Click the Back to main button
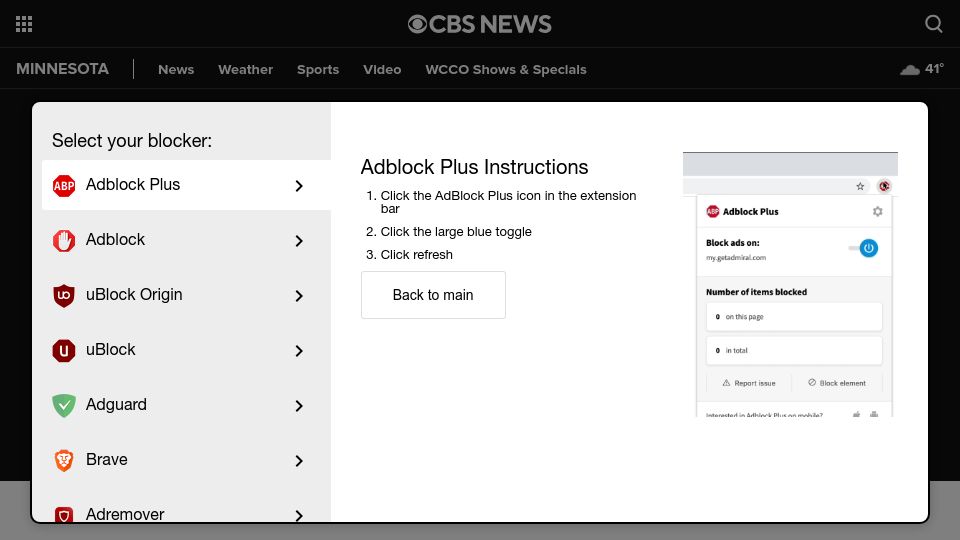This screenshot has width=960, height=540. coord(433,294)
